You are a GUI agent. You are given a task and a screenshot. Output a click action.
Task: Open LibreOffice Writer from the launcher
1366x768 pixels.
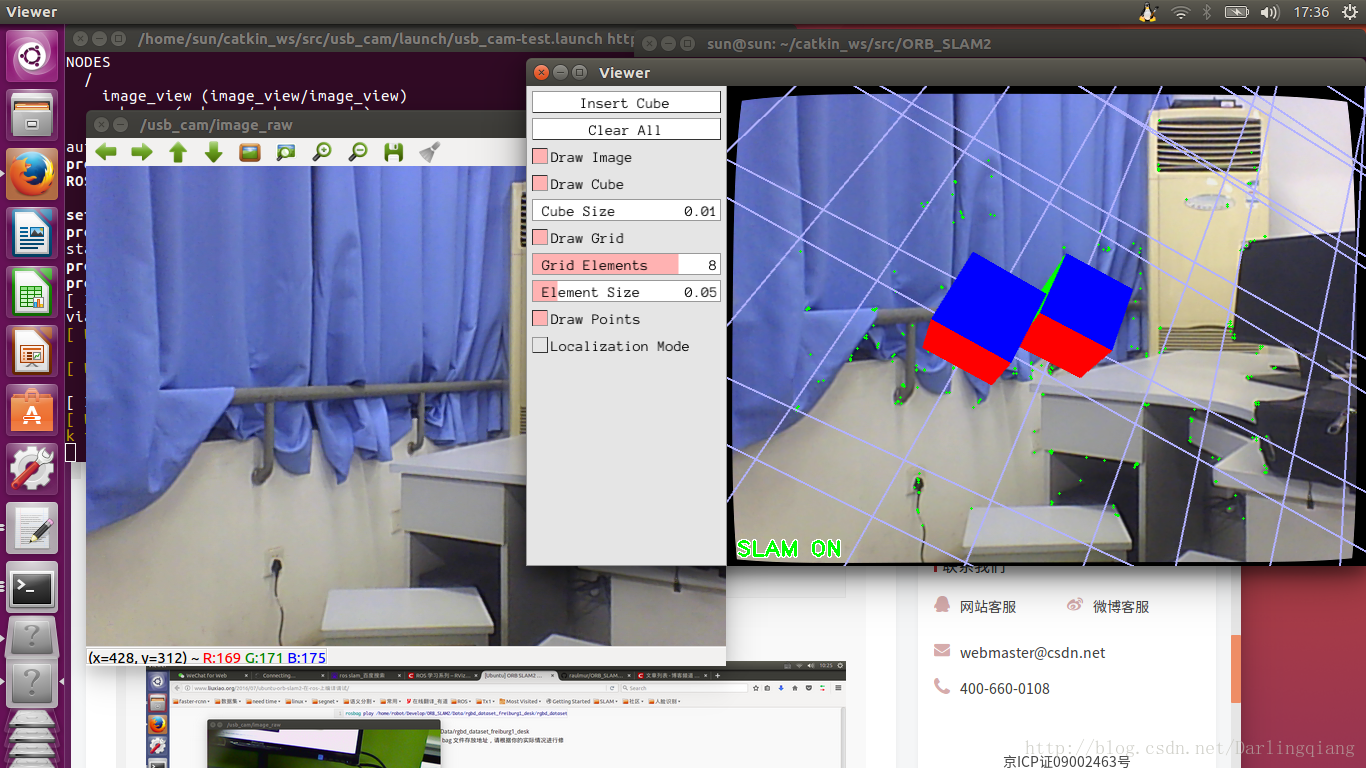[x=32, y=234]
